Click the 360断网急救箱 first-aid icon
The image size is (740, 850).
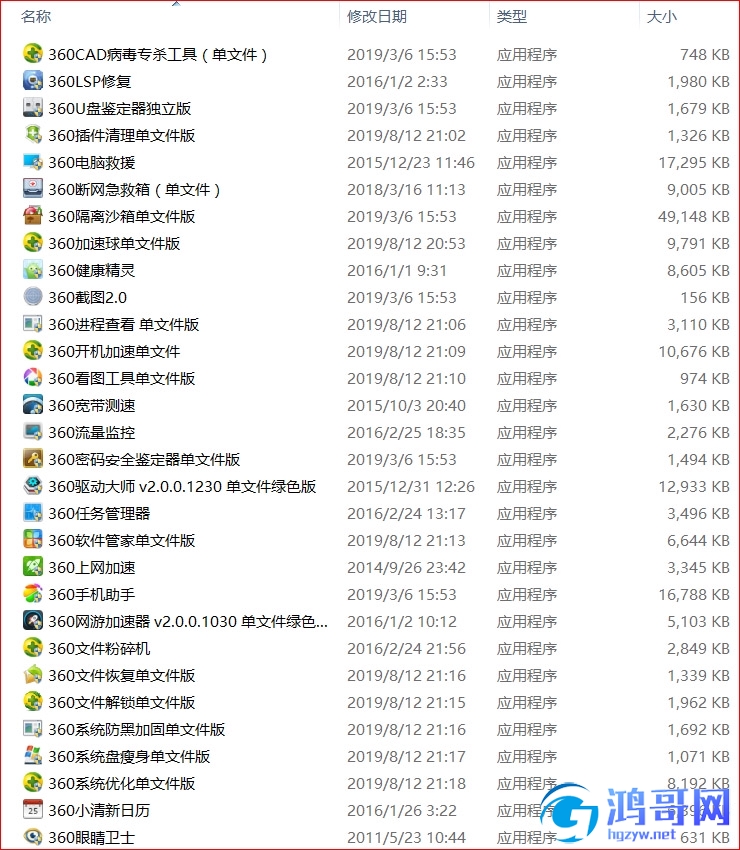click(33, 189)
